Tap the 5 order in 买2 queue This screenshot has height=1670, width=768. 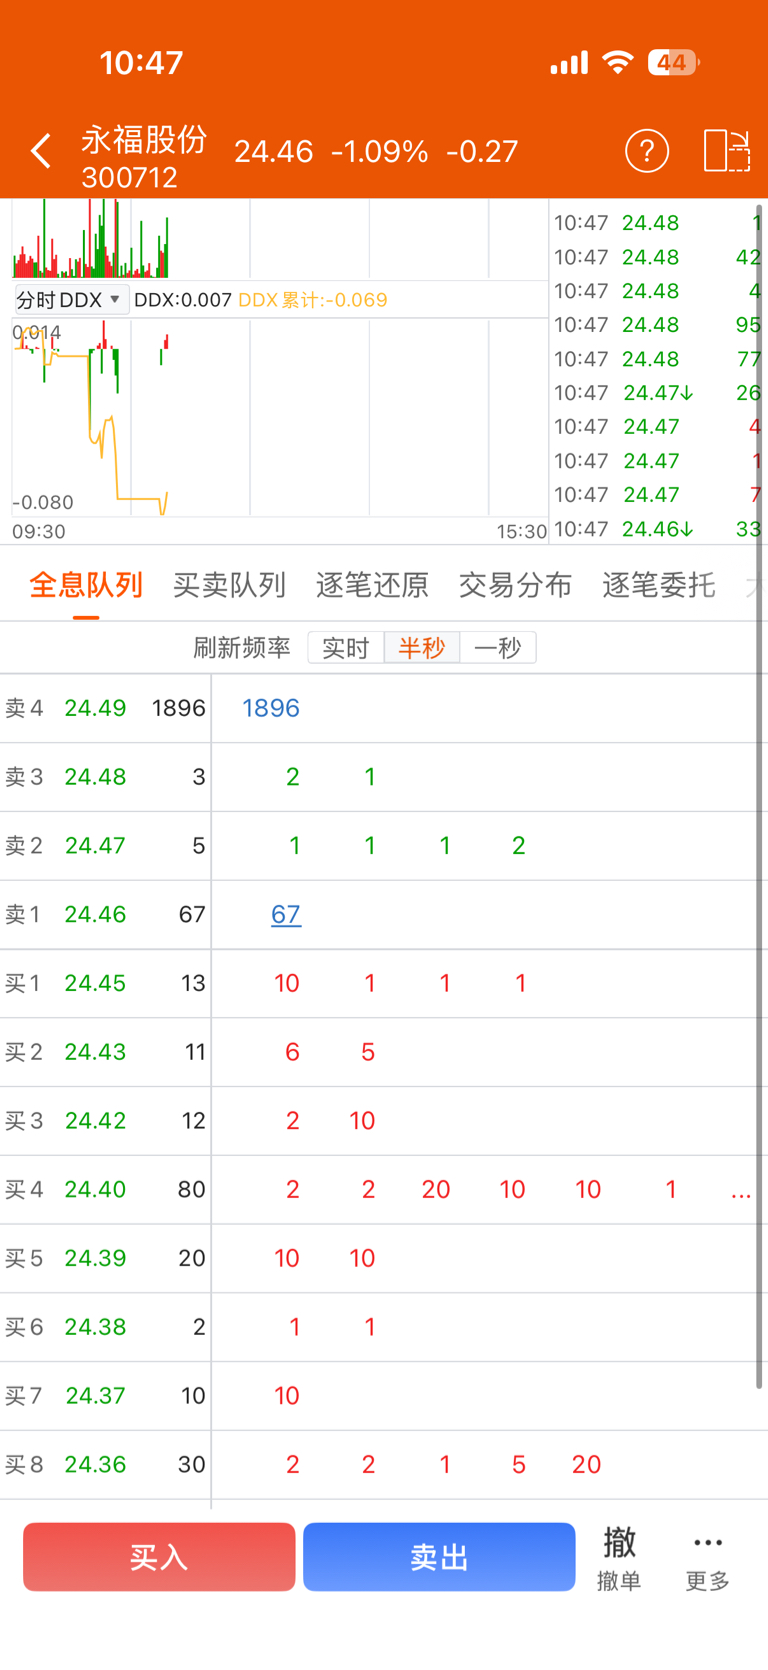368,1052
